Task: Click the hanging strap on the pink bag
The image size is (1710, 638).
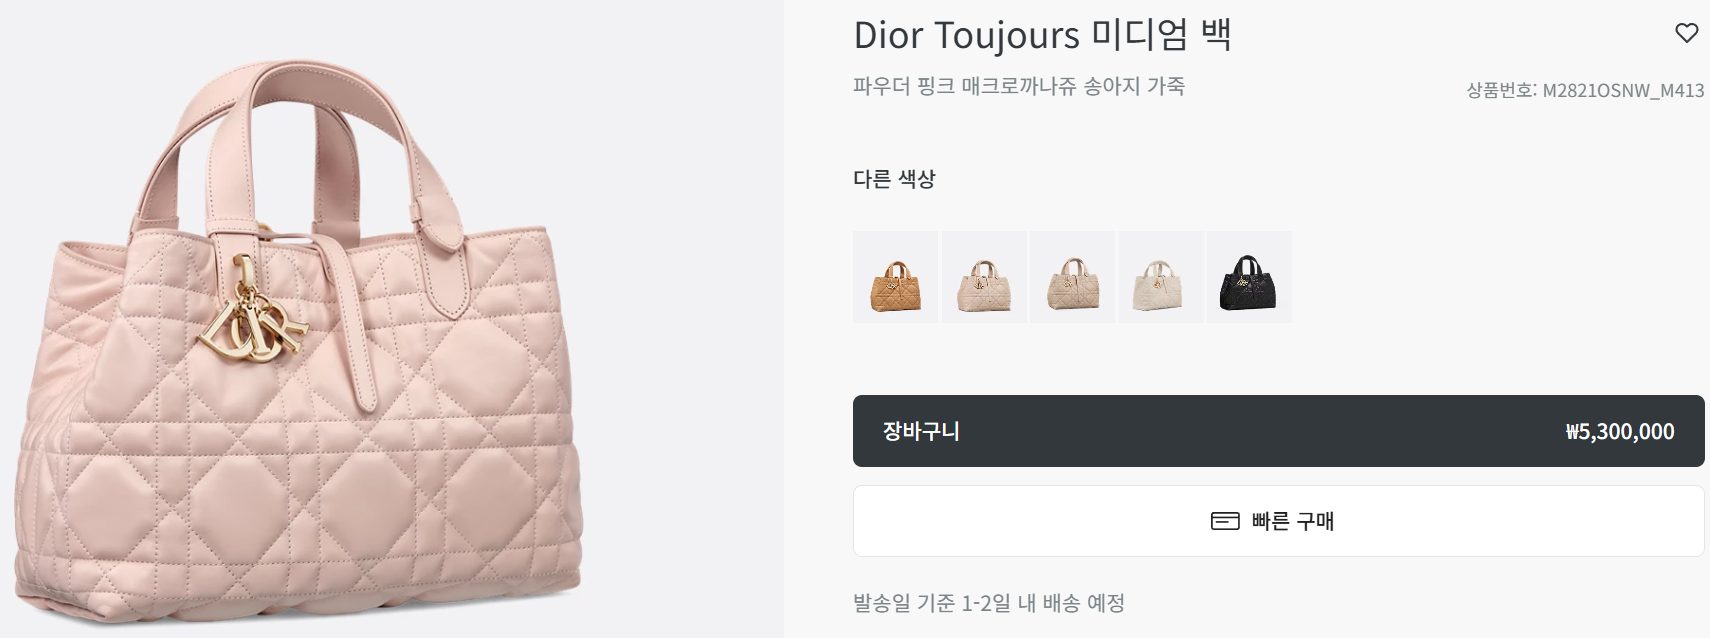Action: [355, 325]
